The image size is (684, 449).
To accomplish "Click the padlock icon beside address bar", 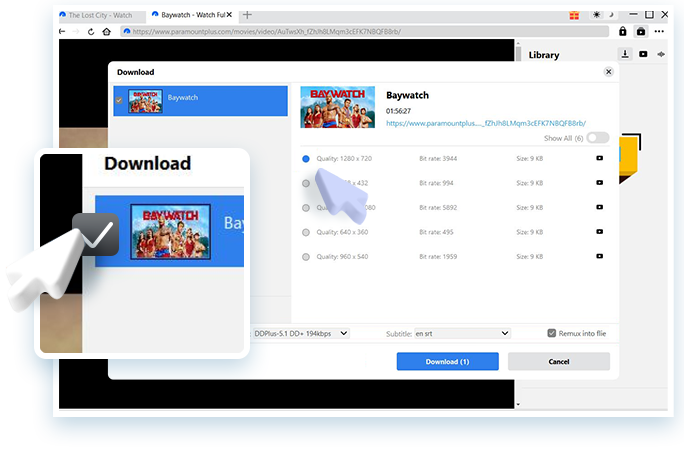I will [622, 31].
